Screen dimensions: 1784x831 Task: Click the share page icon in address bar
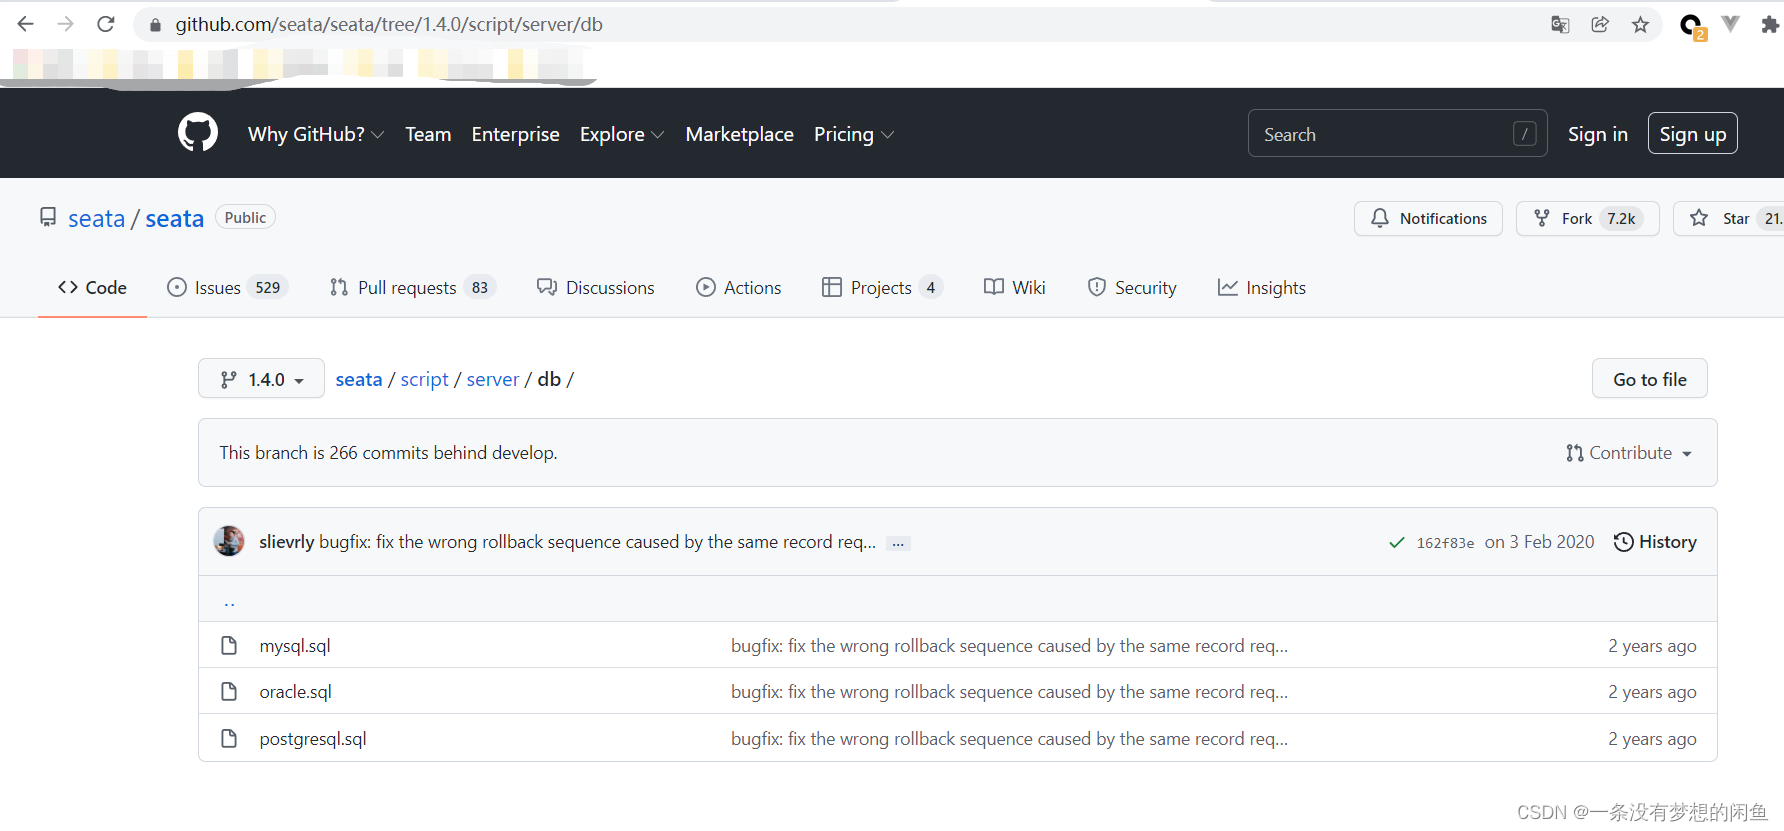click(1600, 24)
